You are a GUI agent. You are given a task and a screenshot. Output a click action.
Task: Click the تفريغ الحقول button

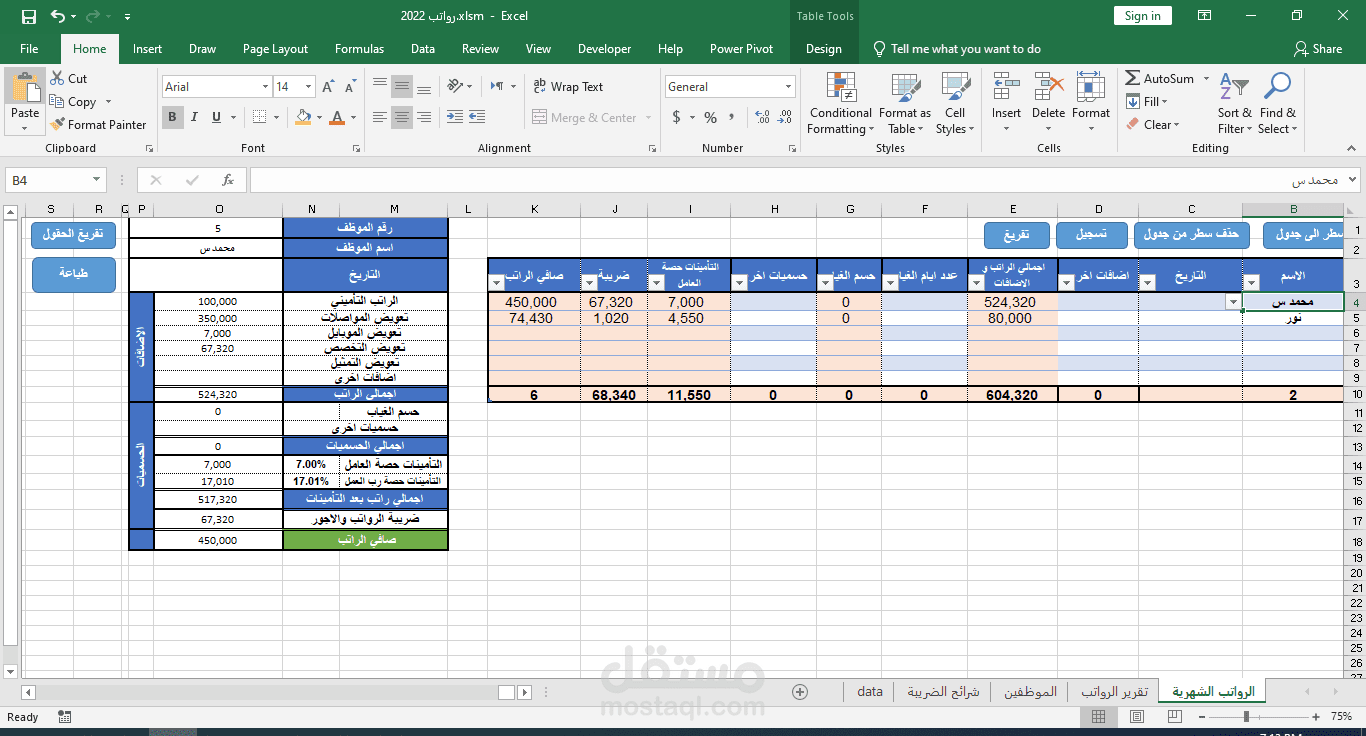click(x=74, y=236)
